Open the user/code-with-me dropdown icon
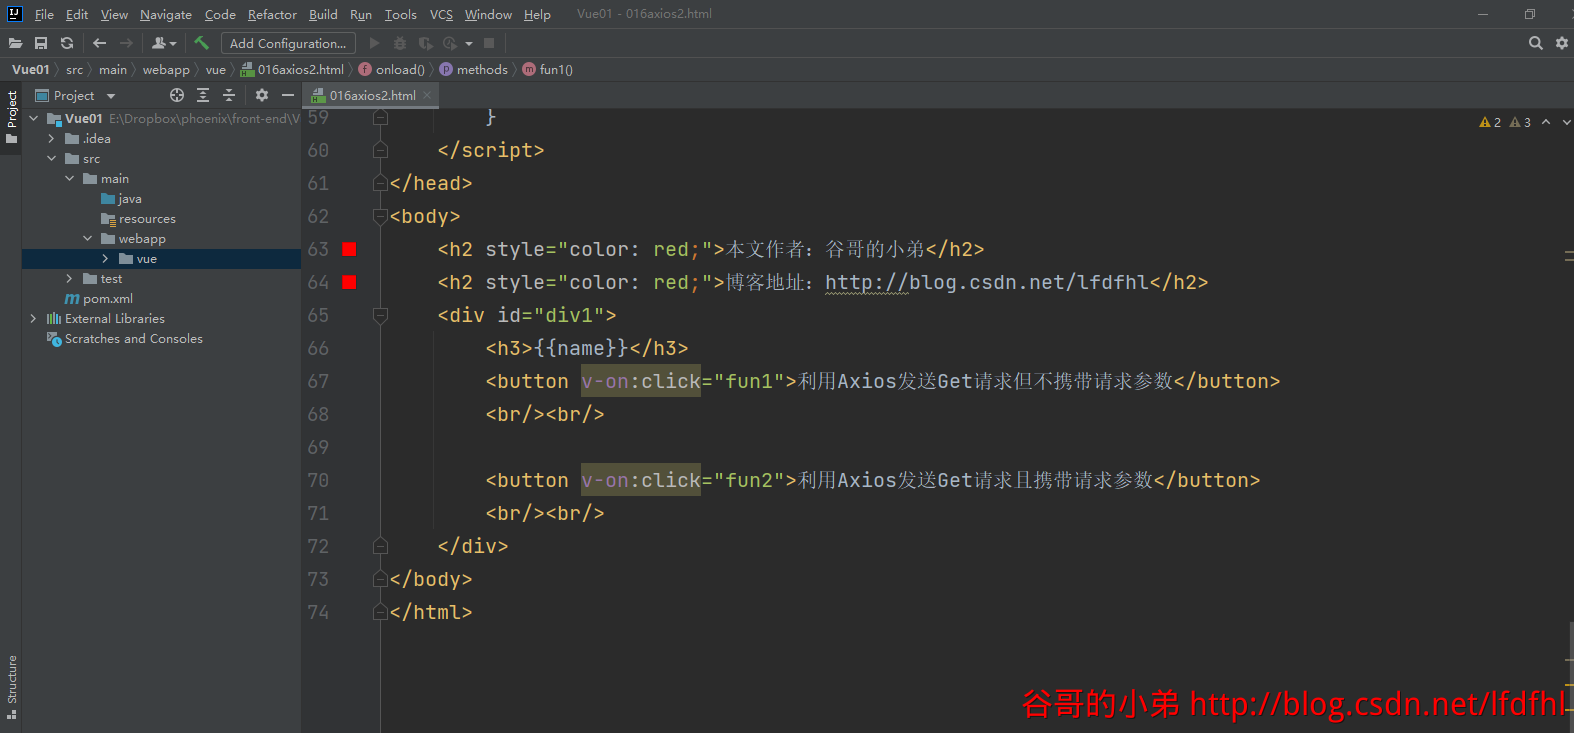 (164, 43)
